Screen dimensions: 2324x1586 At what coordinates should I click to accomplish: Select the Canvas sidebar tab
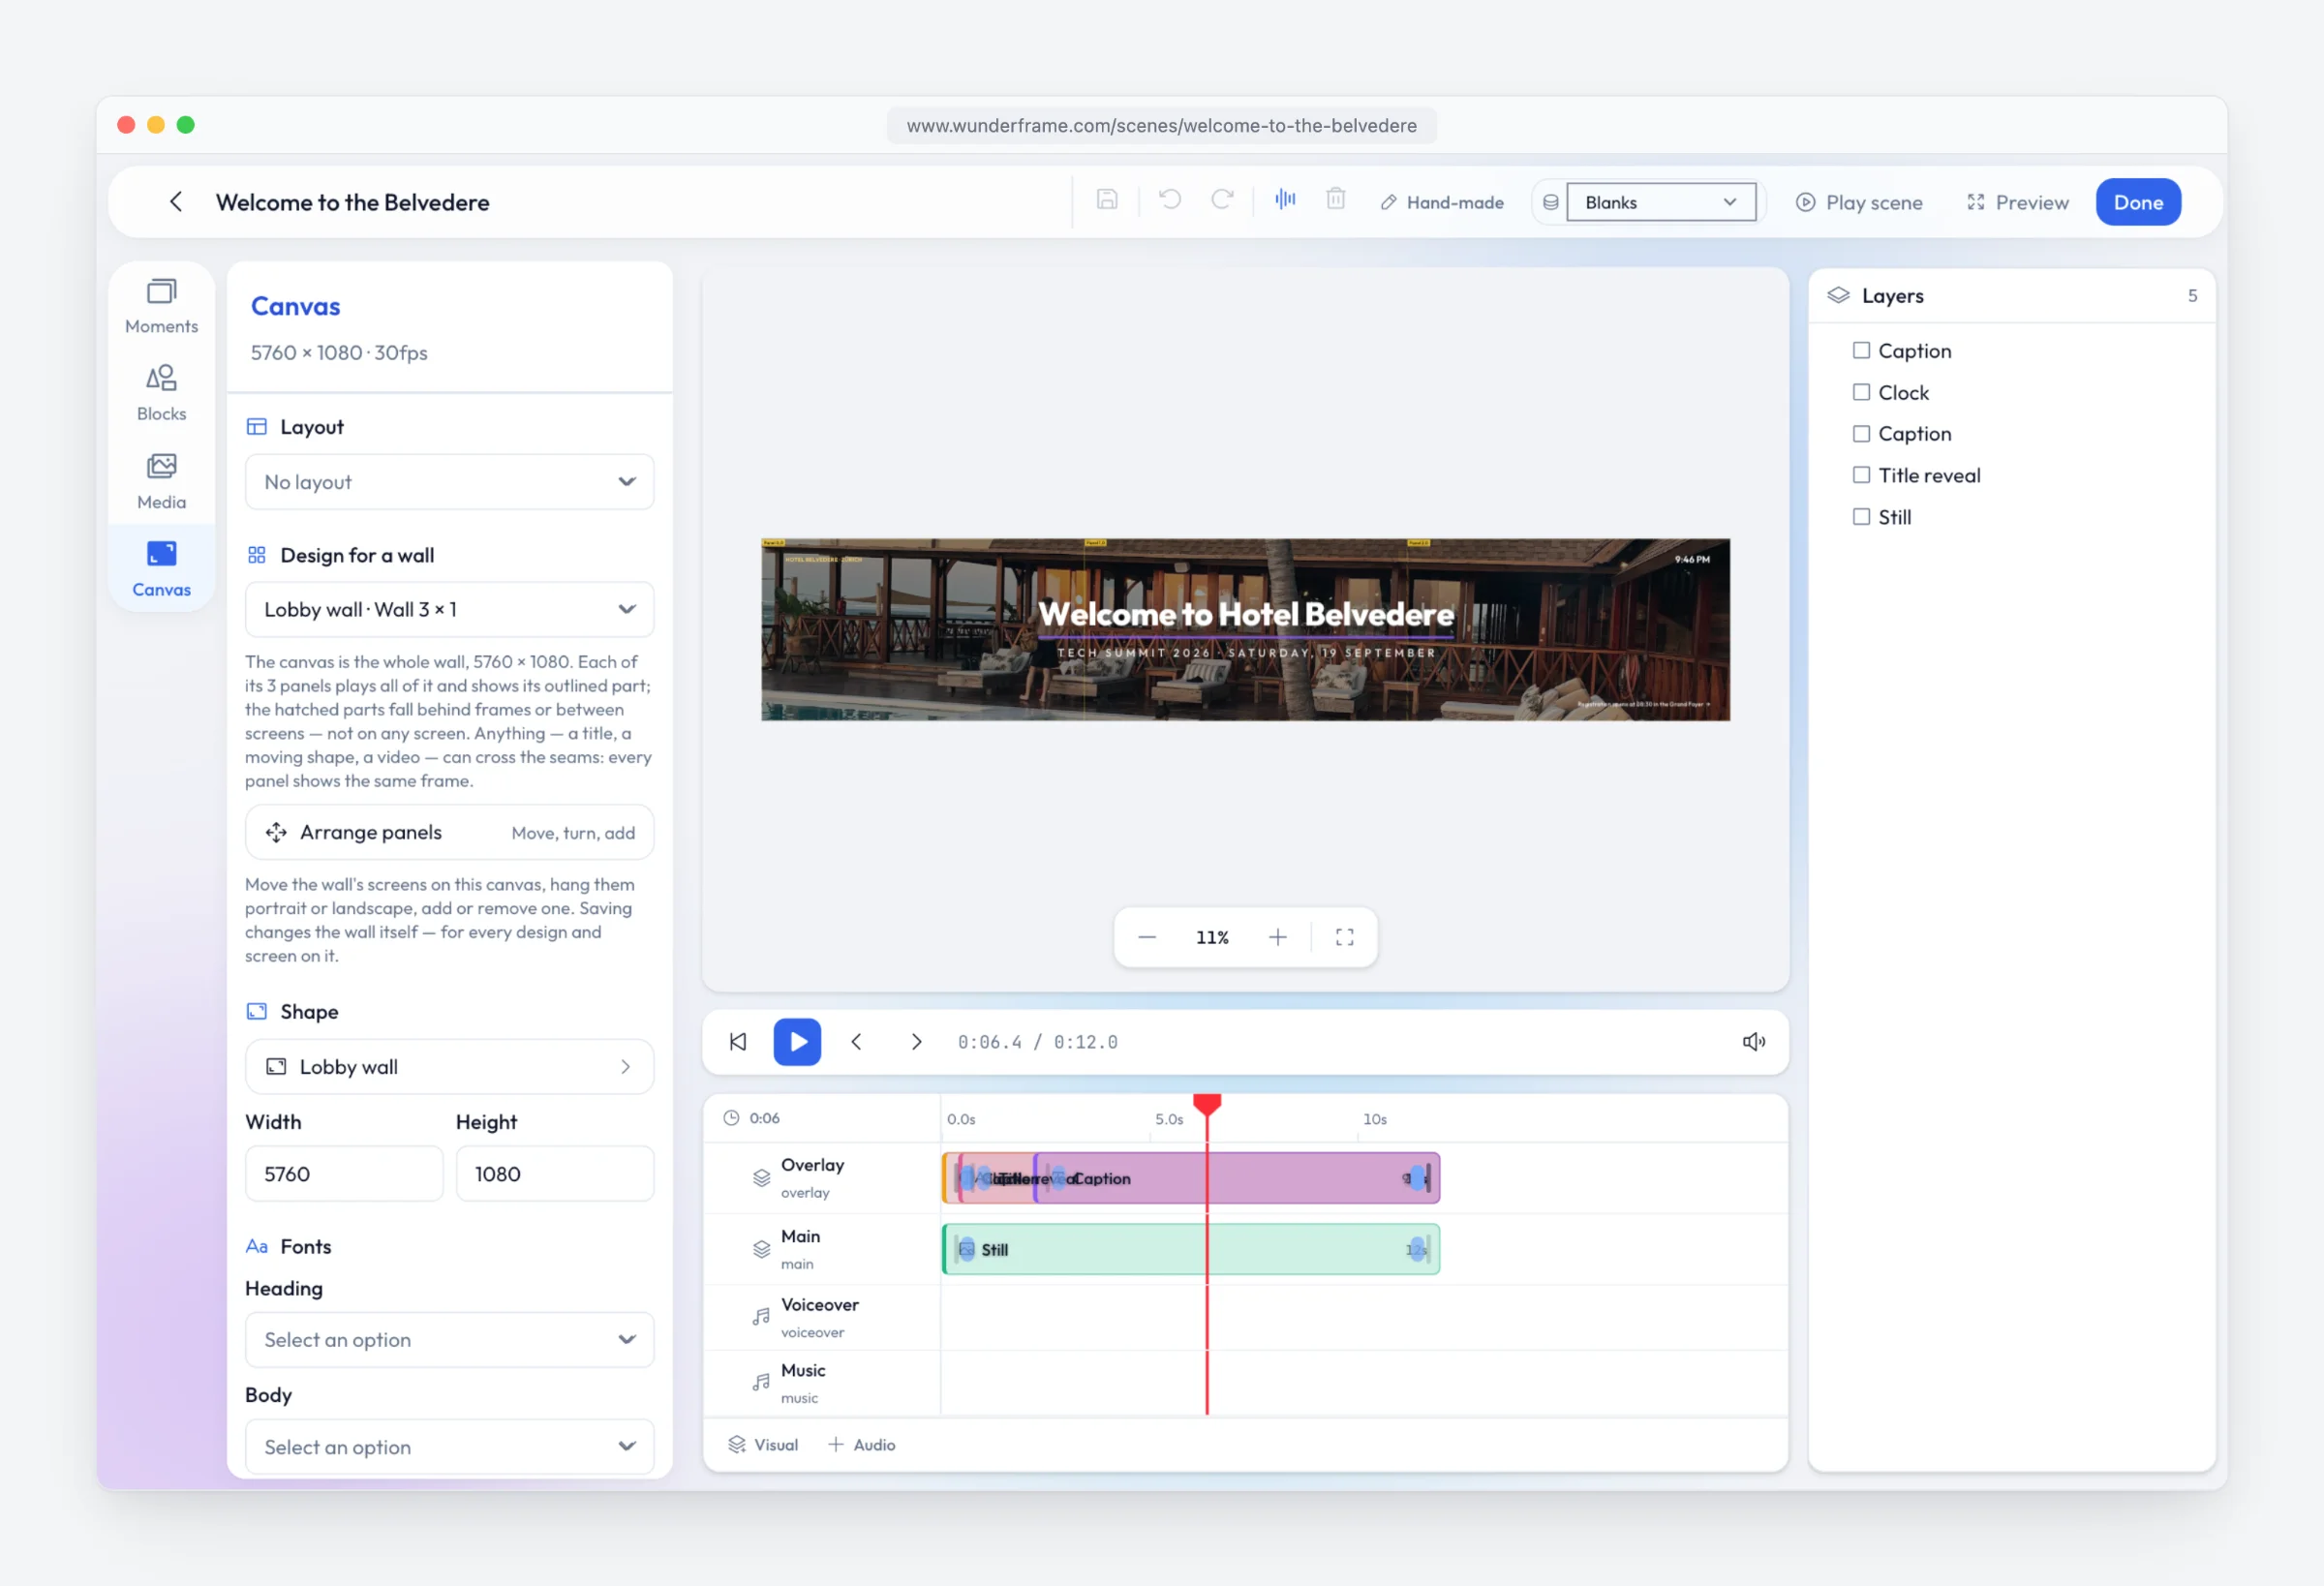tap(161, 569)
